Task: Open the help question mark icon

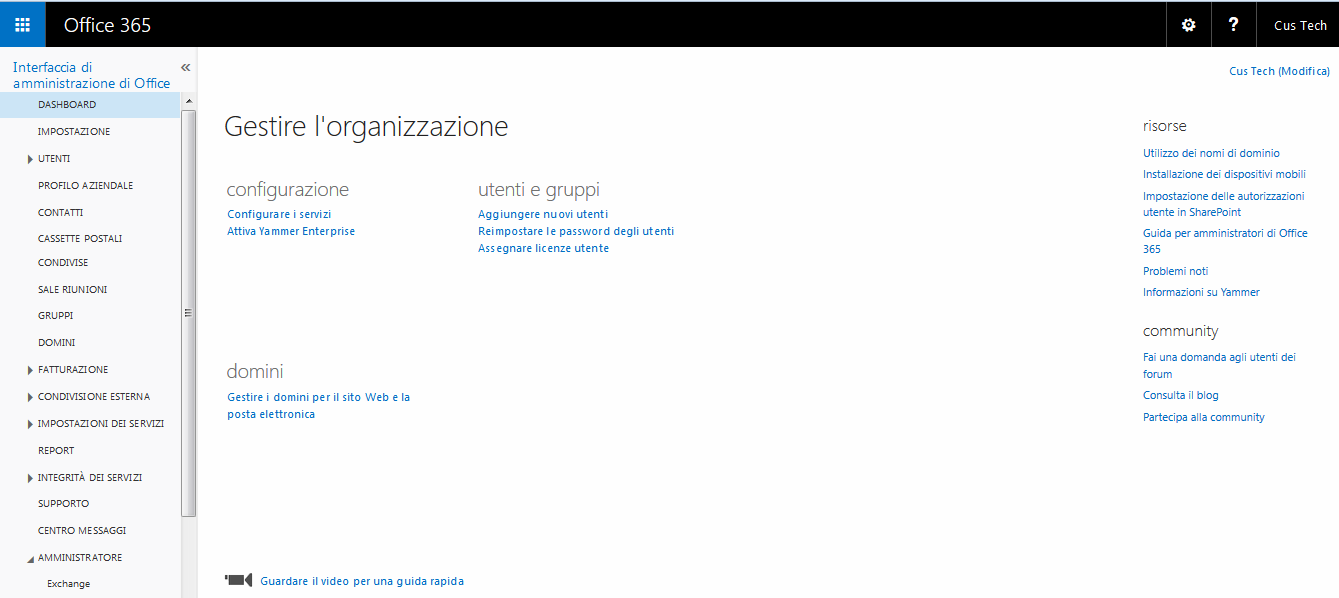Action: point(1233,25)
